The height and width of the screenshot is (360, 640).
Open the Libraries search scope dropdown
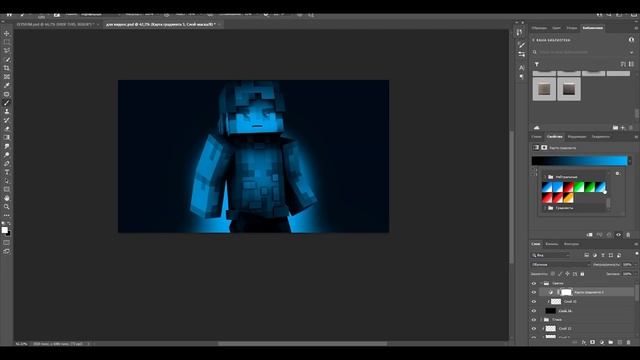[x=631, y=52]
